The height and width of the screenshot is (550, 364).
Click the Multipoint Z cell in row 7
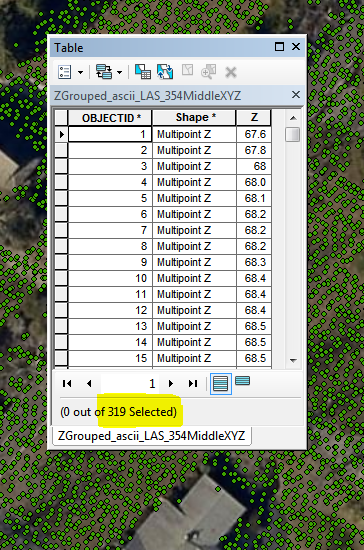194,230
